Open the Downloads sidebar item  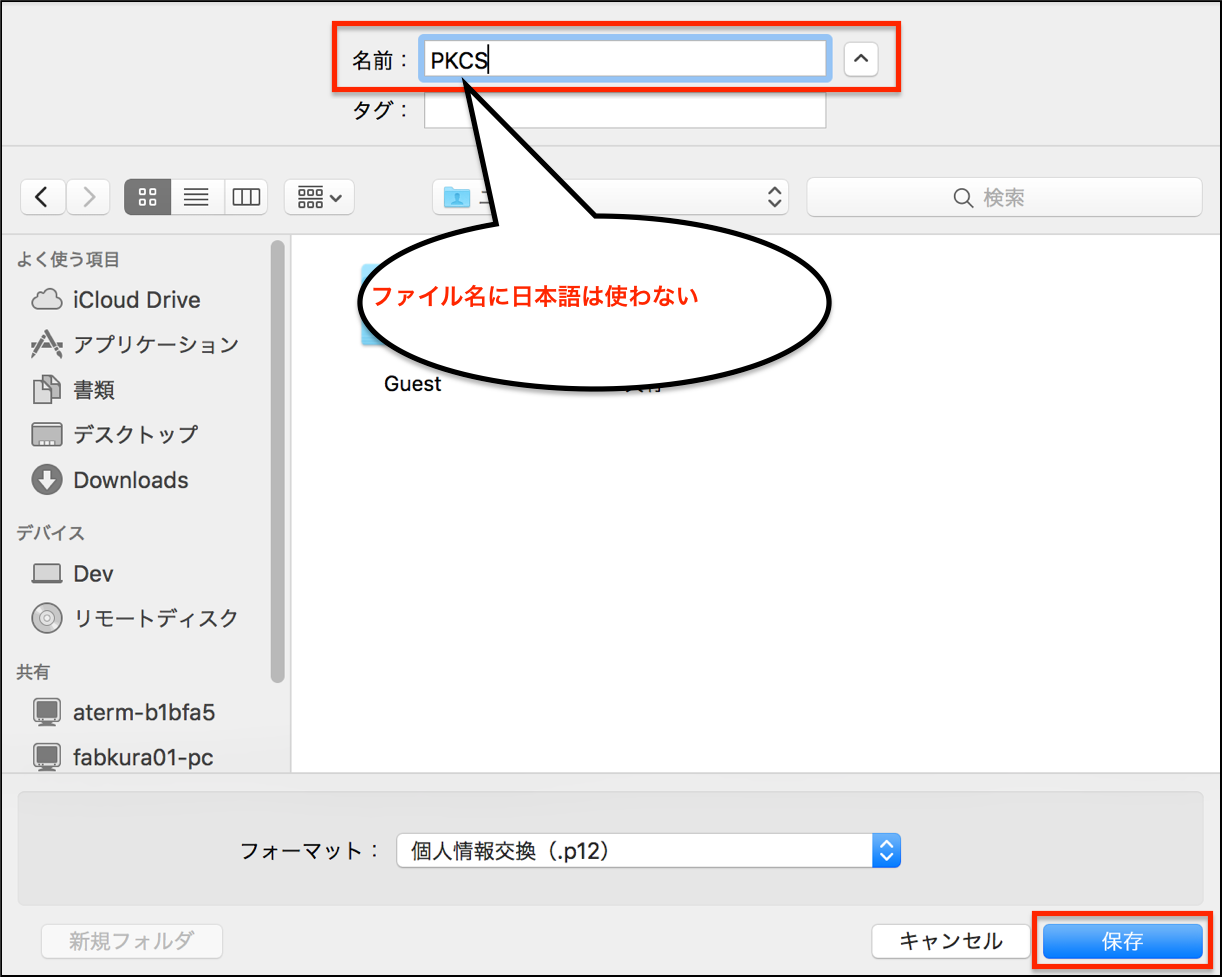point(127,480)
